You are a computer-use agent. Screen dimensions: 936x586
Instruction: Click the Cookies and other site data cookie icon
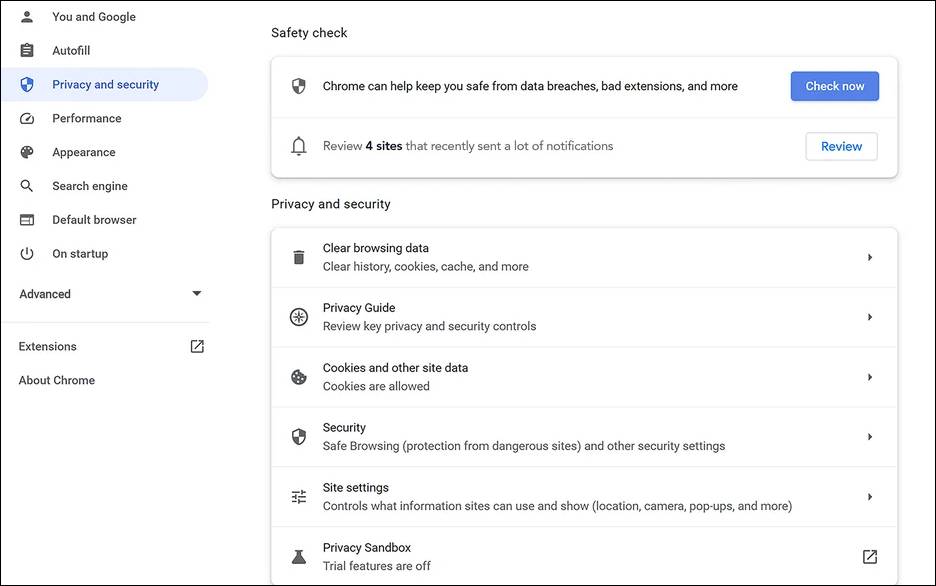[x=298, y=377]
